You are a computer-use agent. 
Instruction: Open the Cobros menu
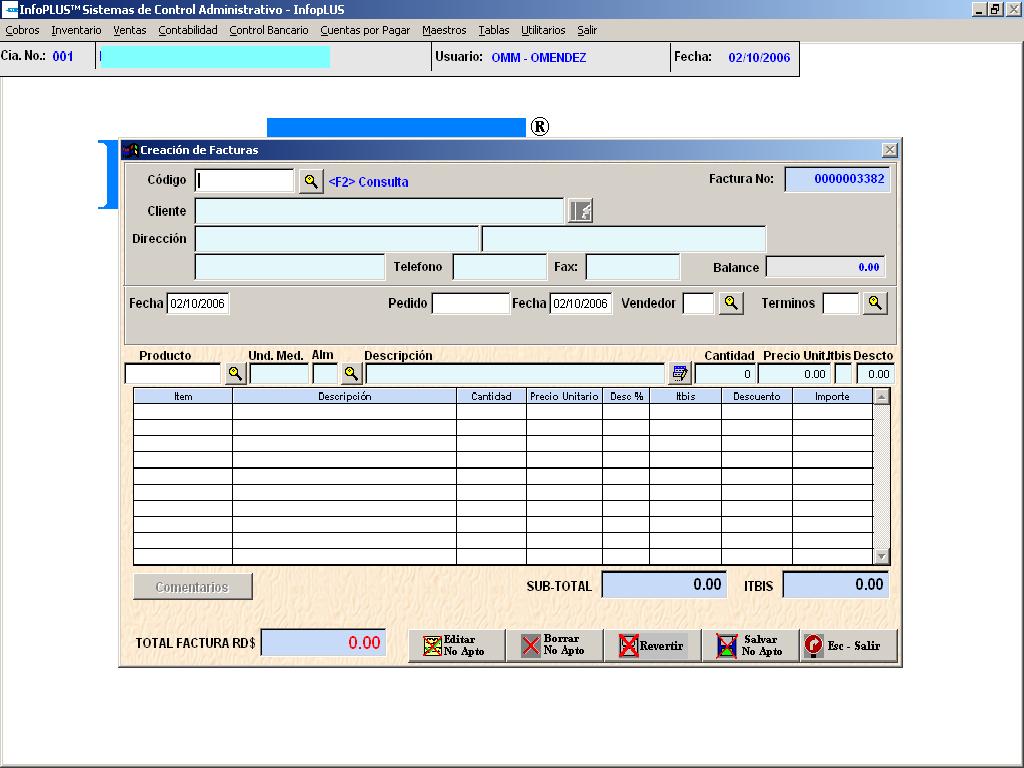tap(22, 30)
